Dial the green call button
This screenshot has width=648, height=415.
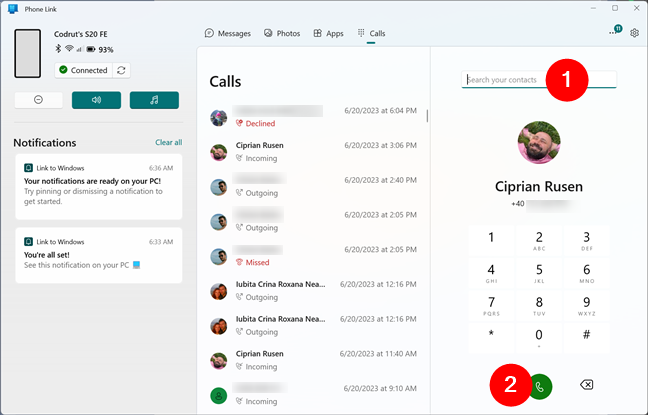point(540,386)
